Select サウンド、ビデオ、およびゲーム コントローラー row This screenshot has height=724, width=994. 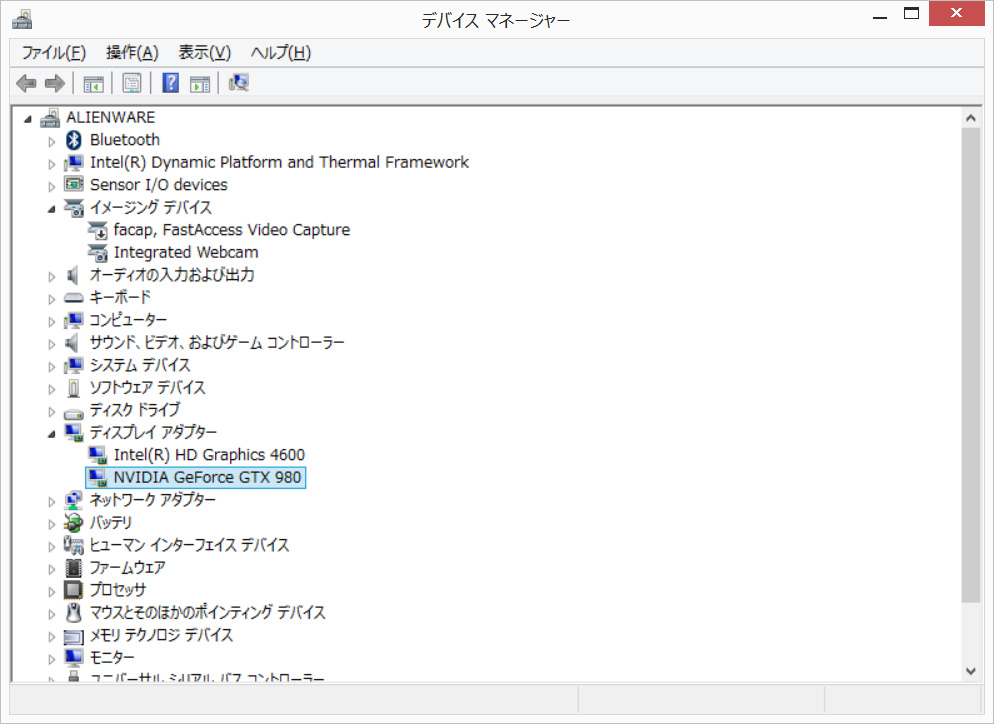click(217, 343)
